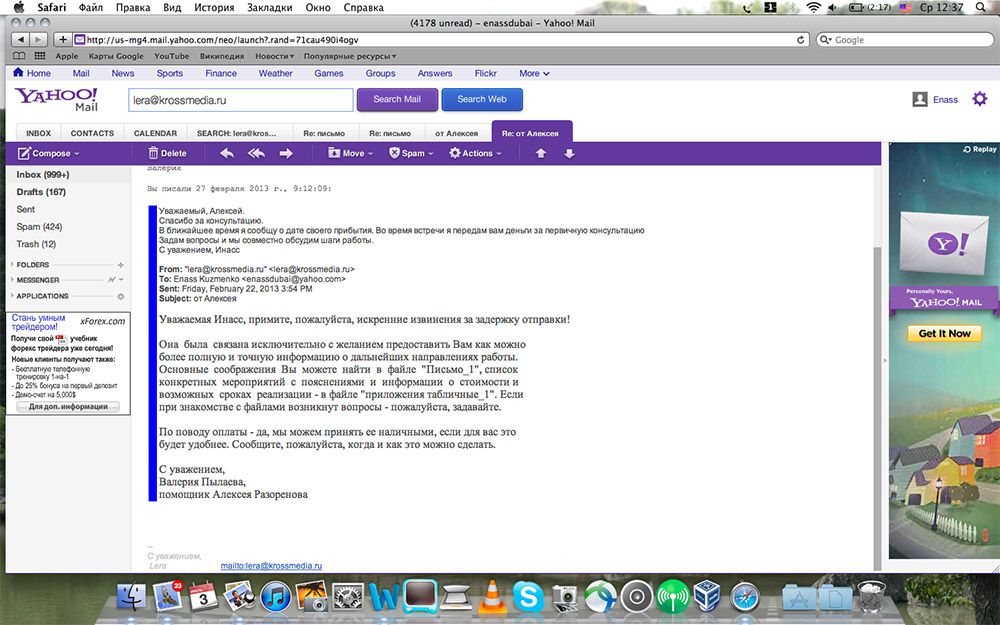
Task: Click Replay on the Yahoo ad
Action: [980, 149]
